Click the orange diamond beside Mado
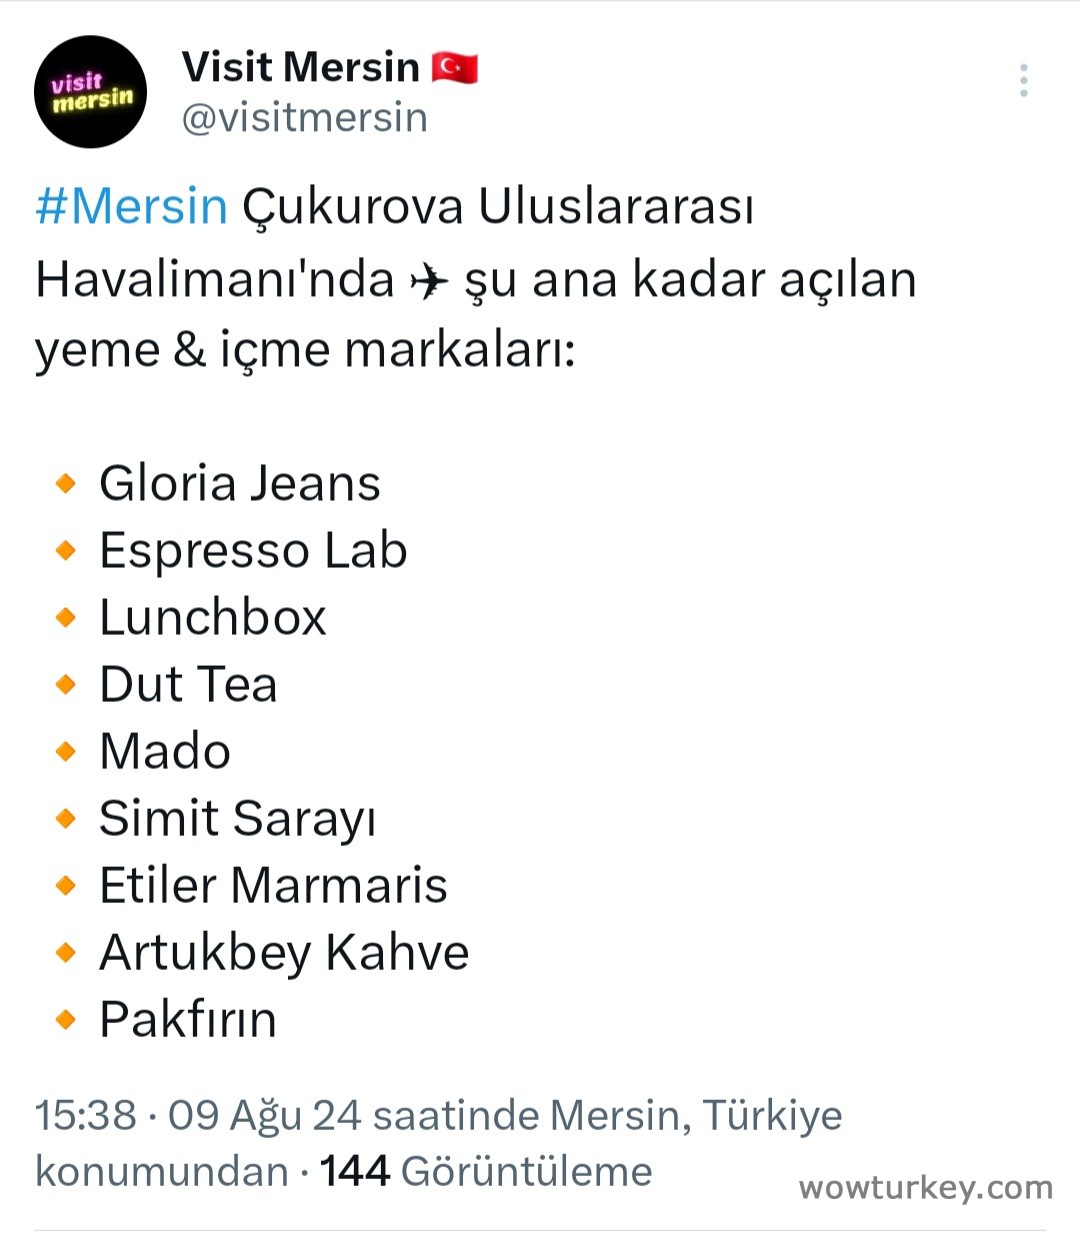Screen dimensions: 1080x1248 pos(66,752)
